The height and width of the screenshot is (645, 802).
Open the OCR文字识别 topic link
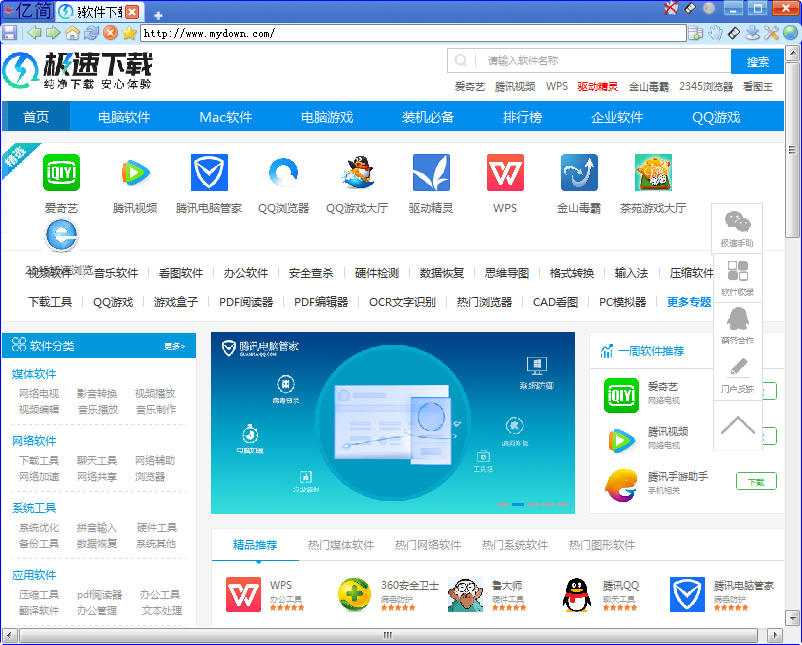coord(402,302)
